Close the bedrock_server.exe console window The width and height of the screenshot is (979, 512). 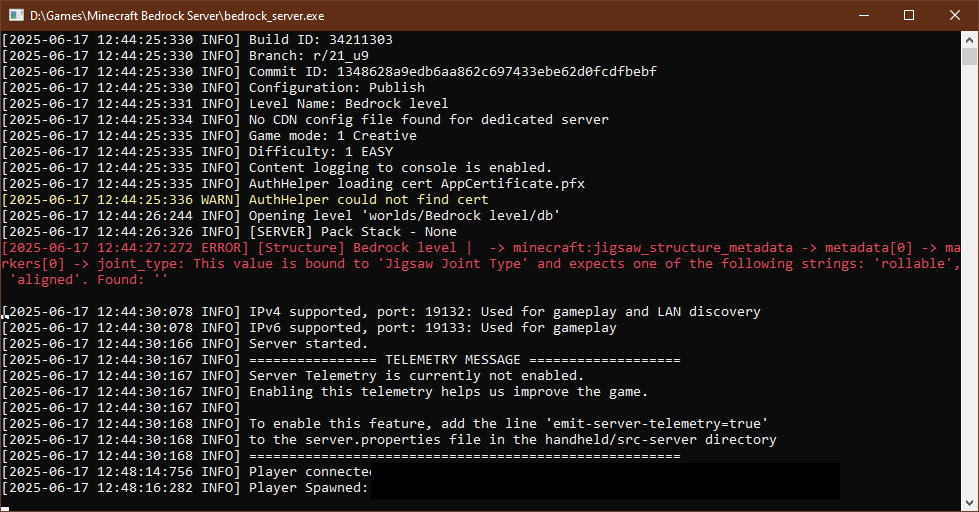click(955, 15)
